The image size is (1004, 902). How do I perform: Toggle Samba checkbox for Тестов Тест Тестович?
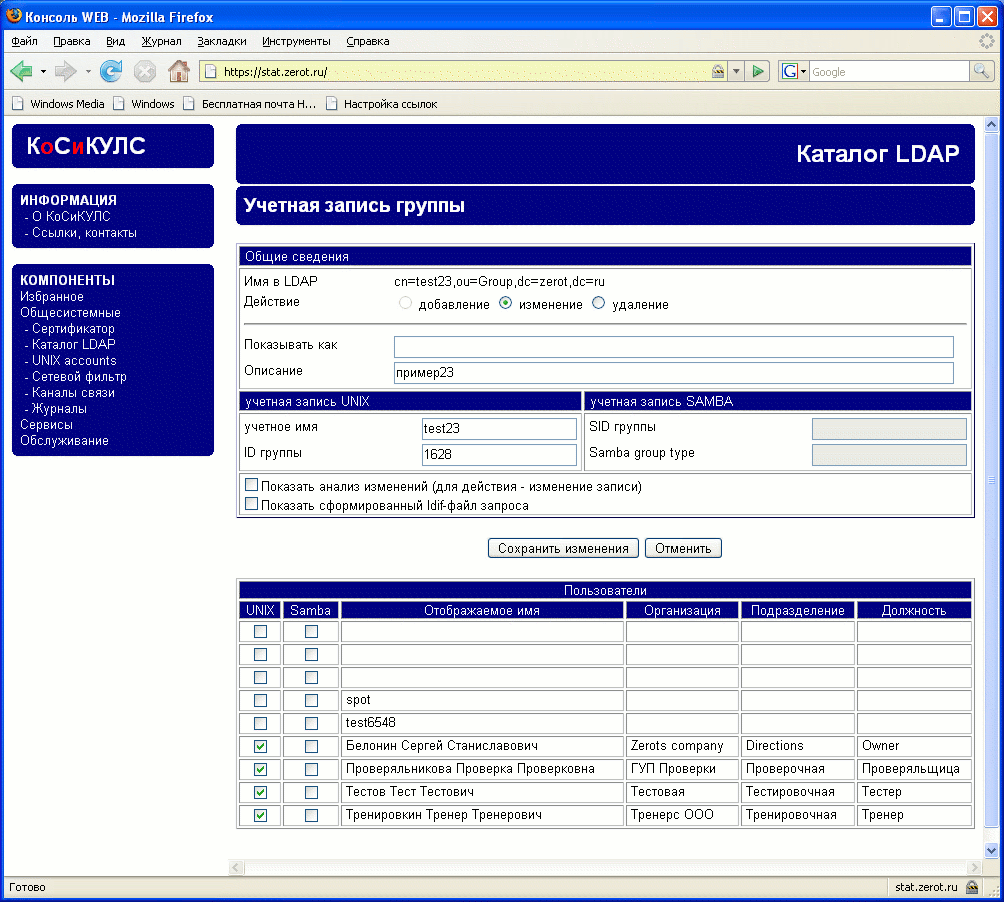point(311,792)
